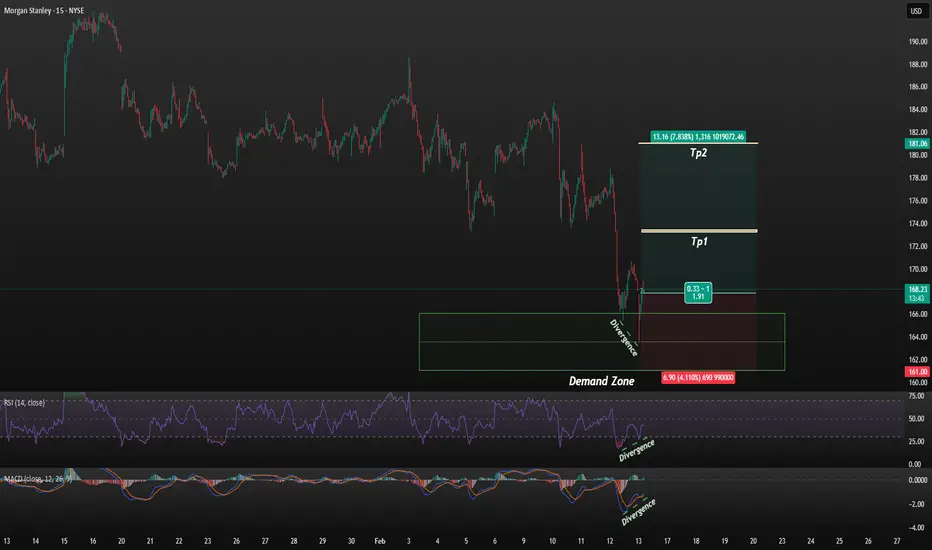Click the risk/reward ratio box 1.91
Viewport: 932px width, 550px height.
698,293
